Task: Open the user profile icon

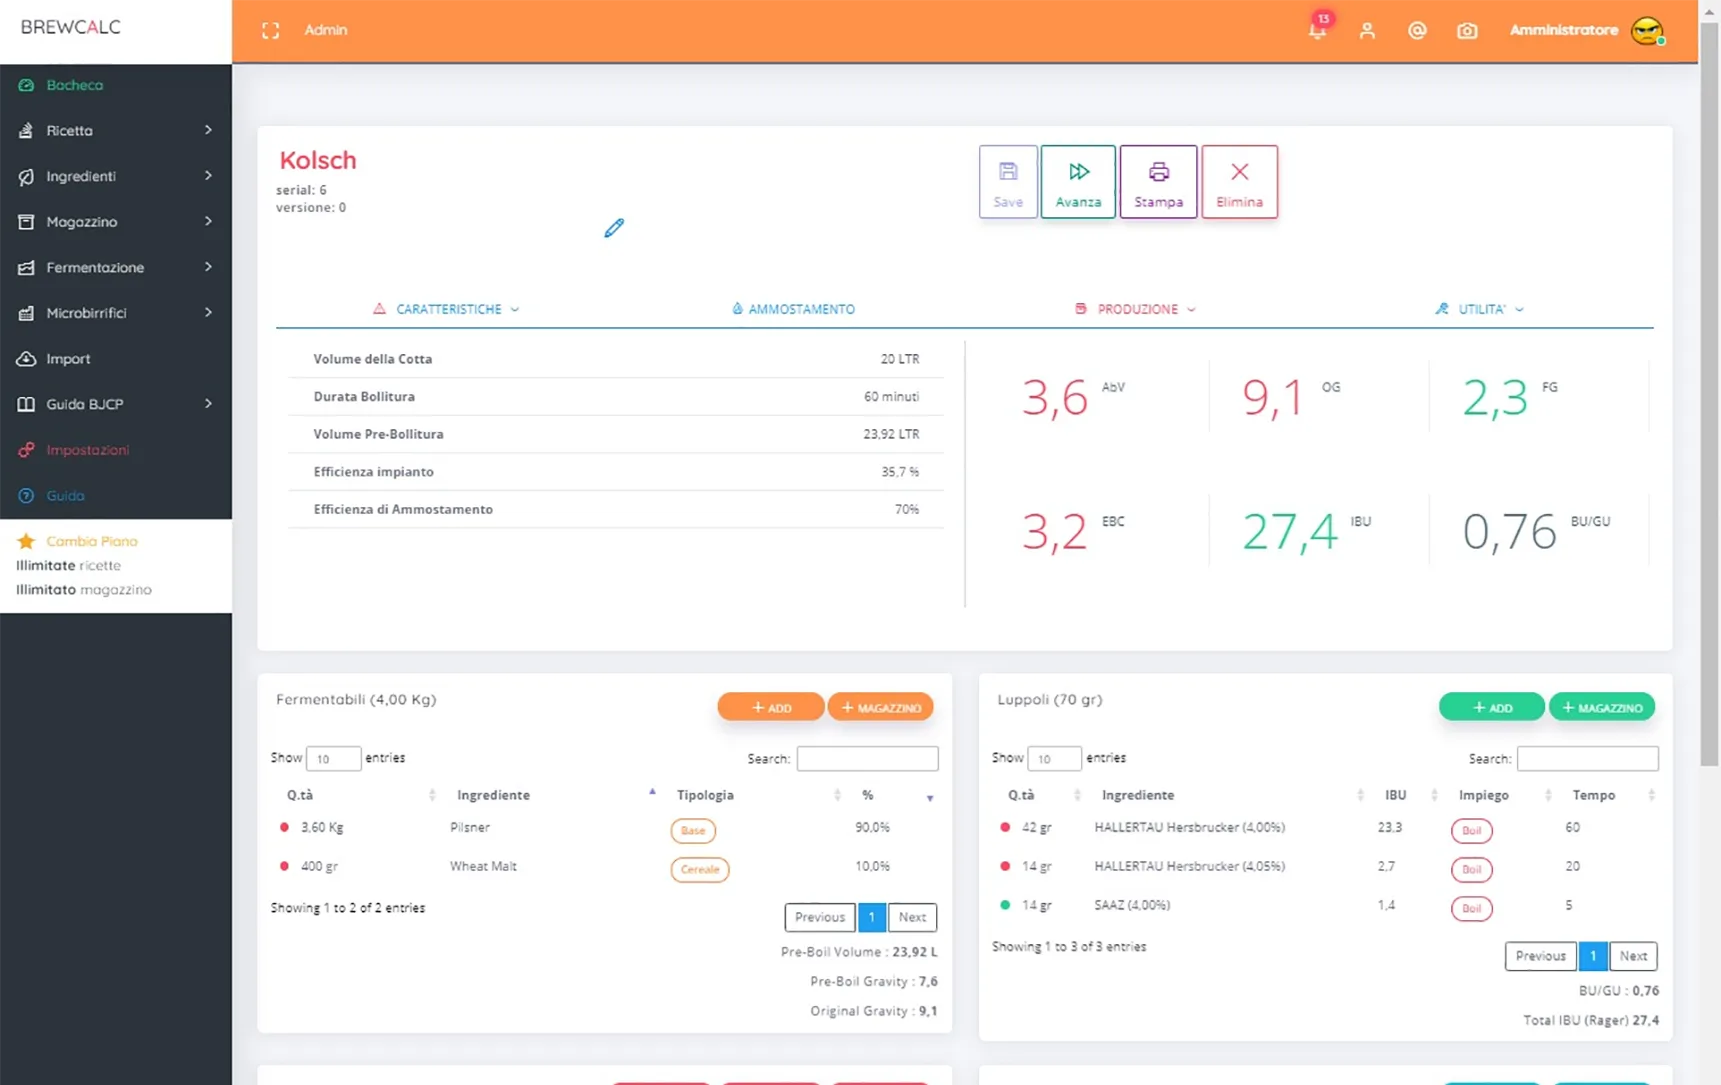Action: pos(1367,31)
